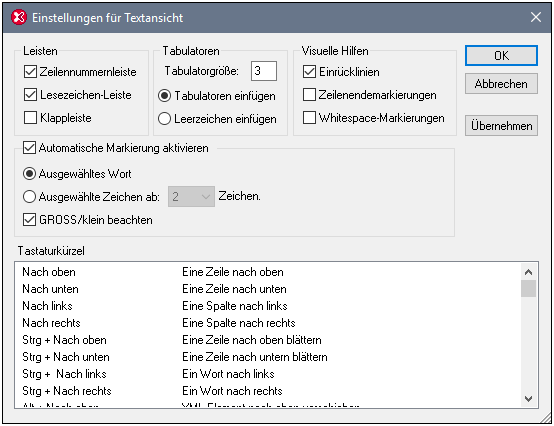The image size is (554, 426).
Task: Apply settings with Übernehmen button
Action: click(x=501, y=125)
